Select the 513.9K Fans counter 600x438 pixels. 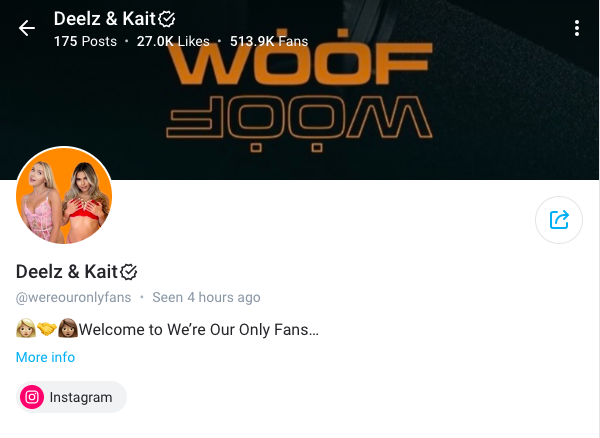[x=269, y=41]
